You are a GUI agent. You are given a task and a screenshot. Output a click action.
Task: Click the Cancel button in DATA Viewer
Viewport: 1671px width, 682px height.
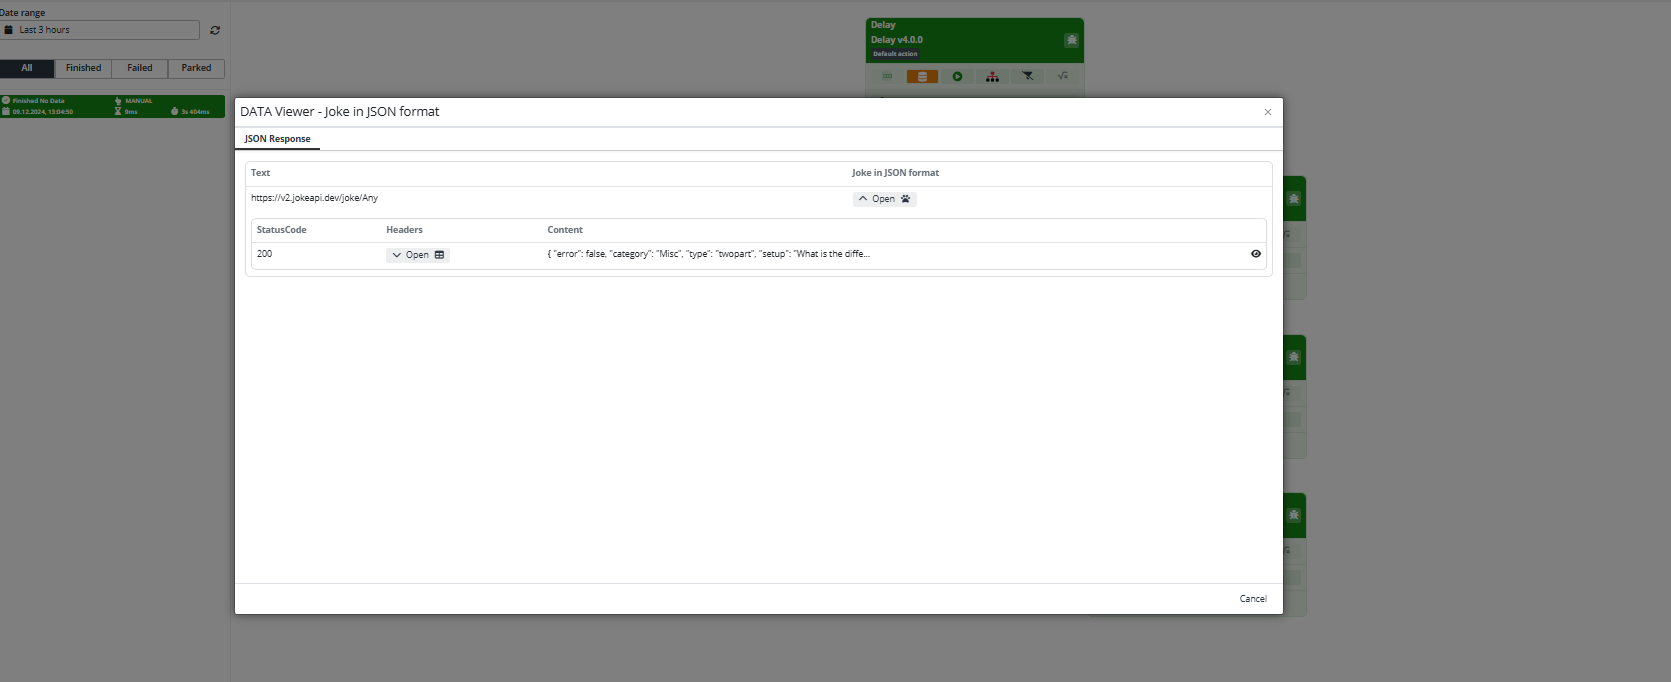click(1253, 599)
